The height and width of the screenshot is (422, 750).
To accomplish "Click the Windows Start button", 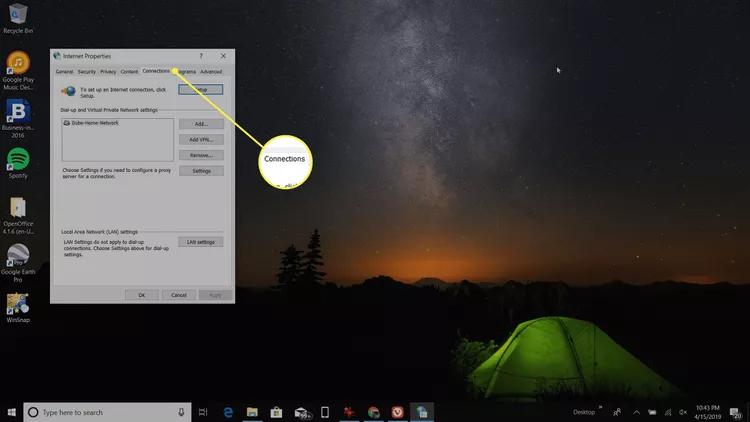I will click(x=11, y=412).
